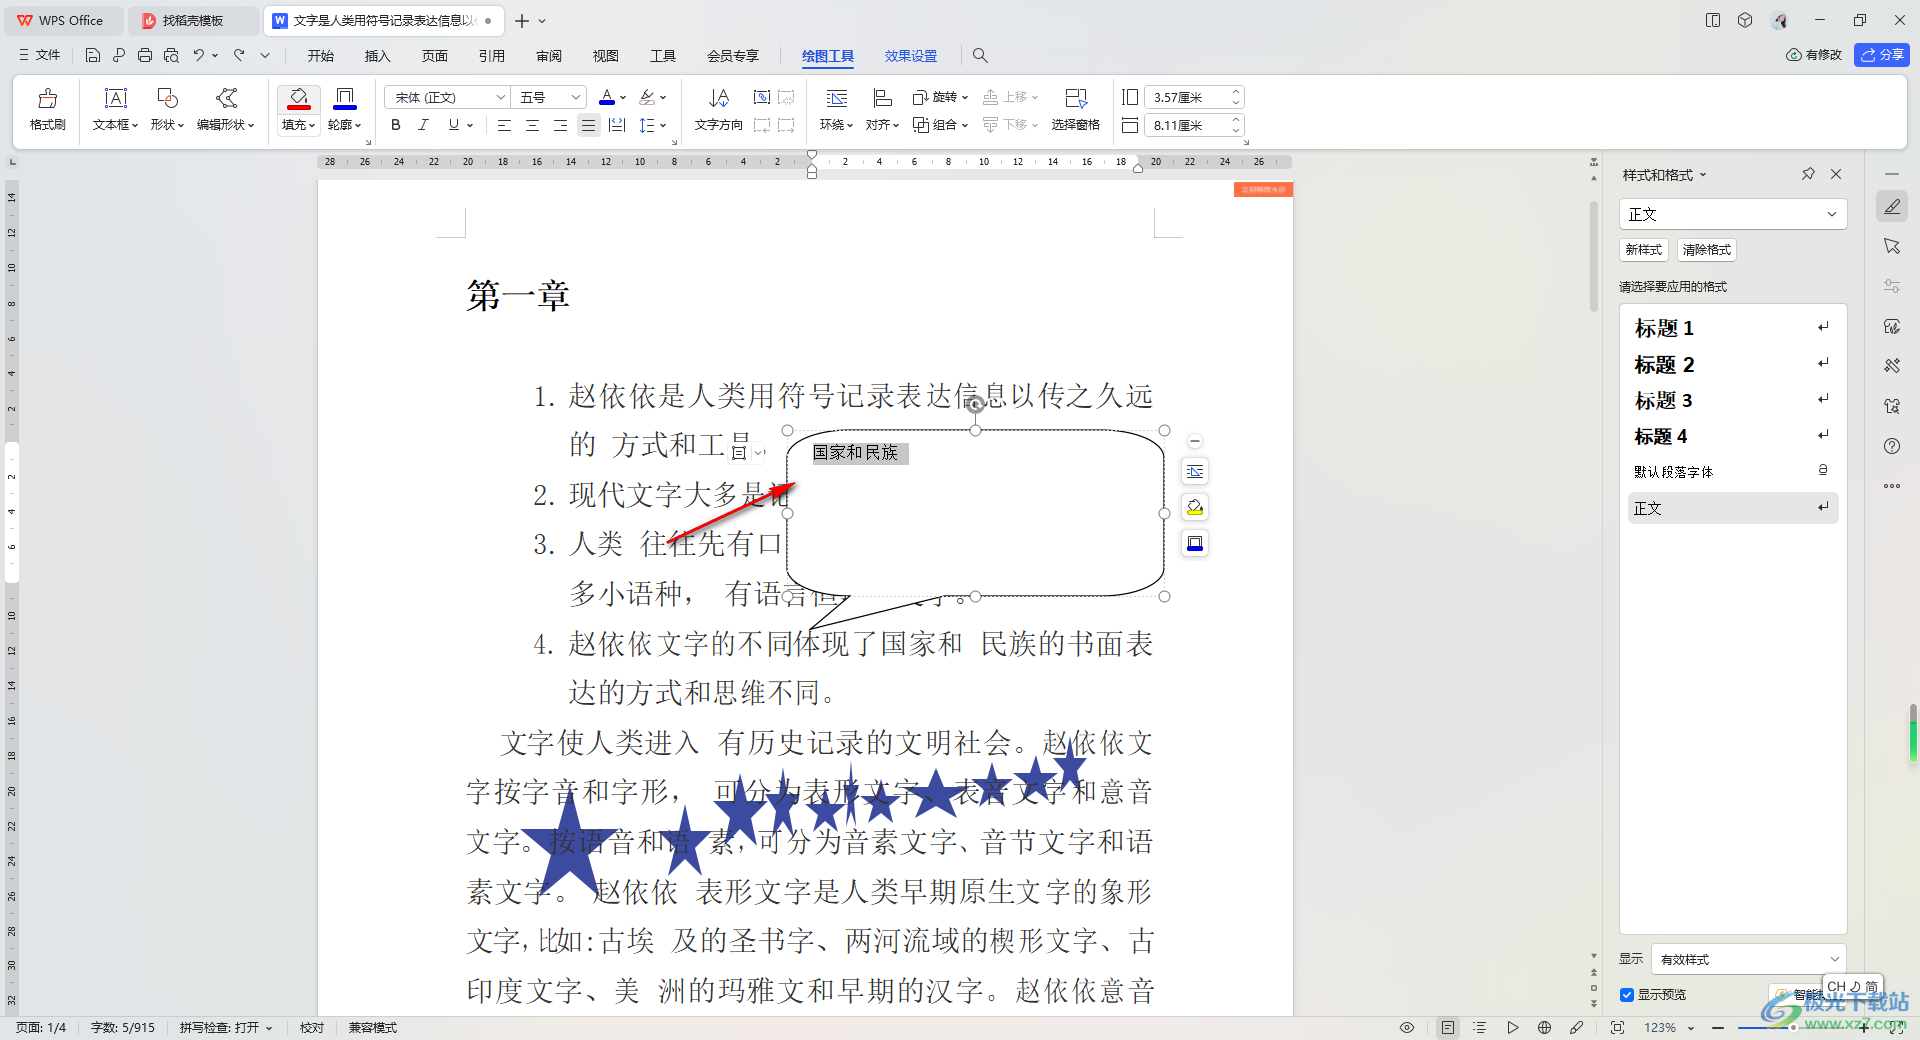Center-align the text
Screen dimensions: 1920x1040
click(532, 125)
